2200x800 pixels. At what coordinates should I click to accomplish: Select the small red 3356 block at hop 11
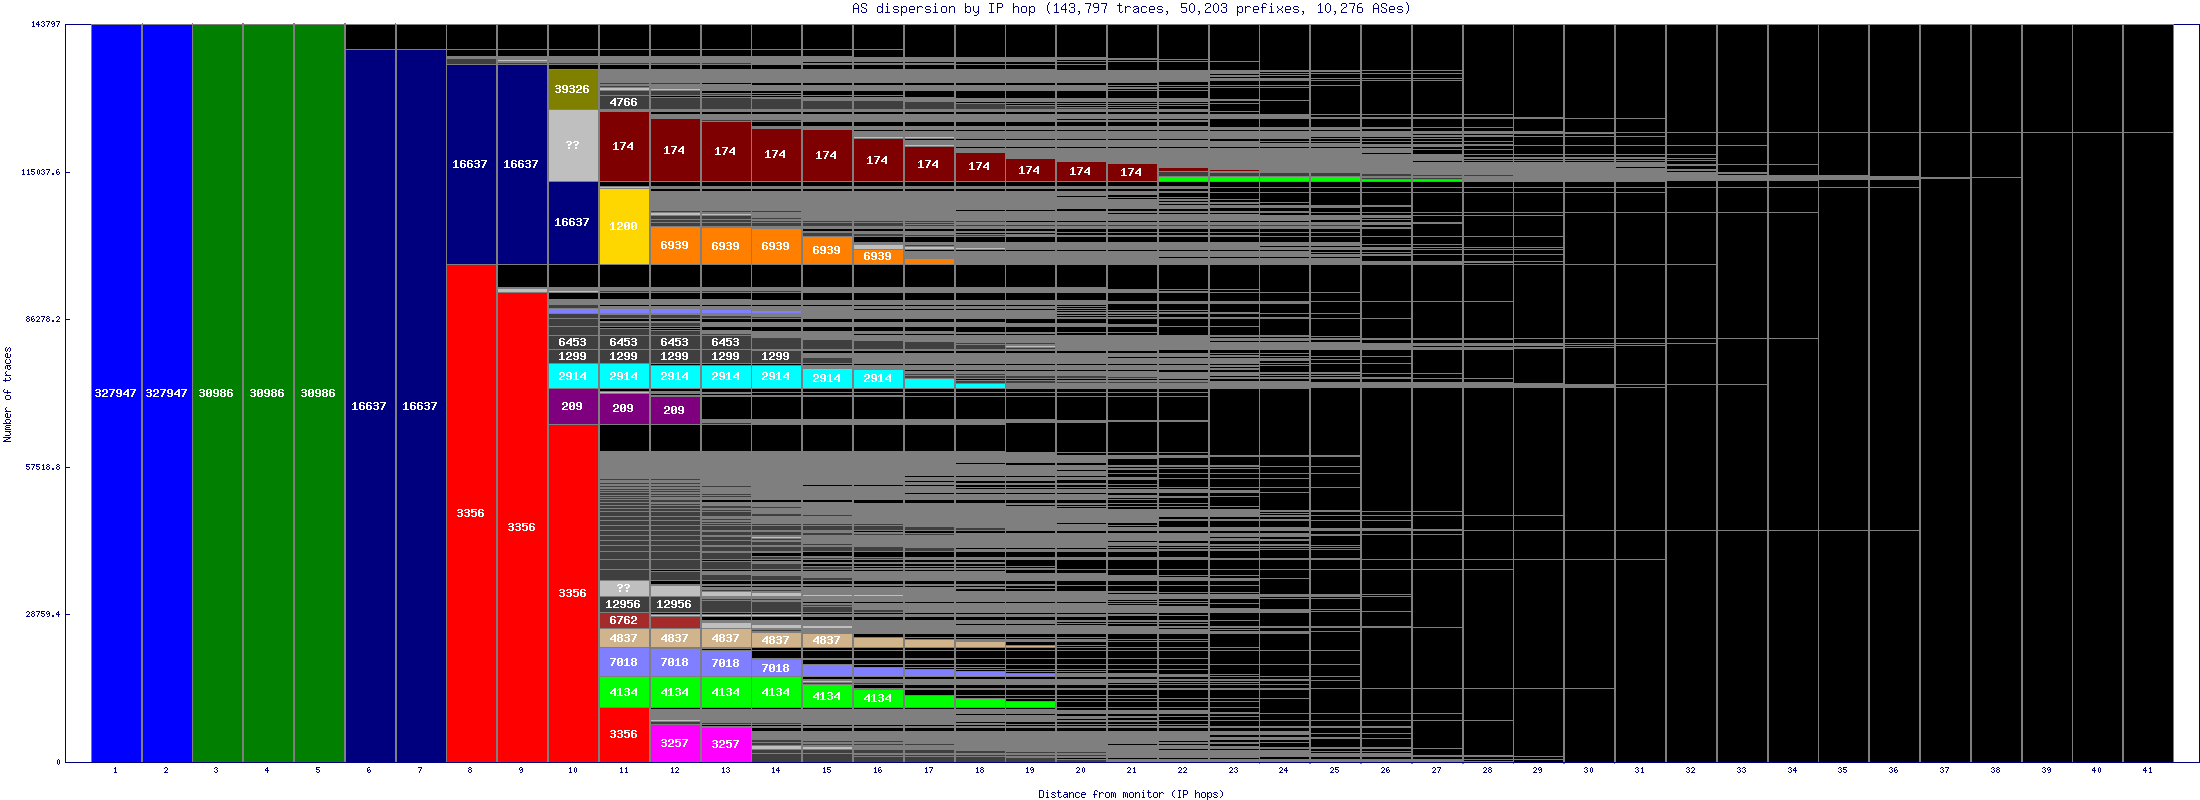click(x=624, y=734)
